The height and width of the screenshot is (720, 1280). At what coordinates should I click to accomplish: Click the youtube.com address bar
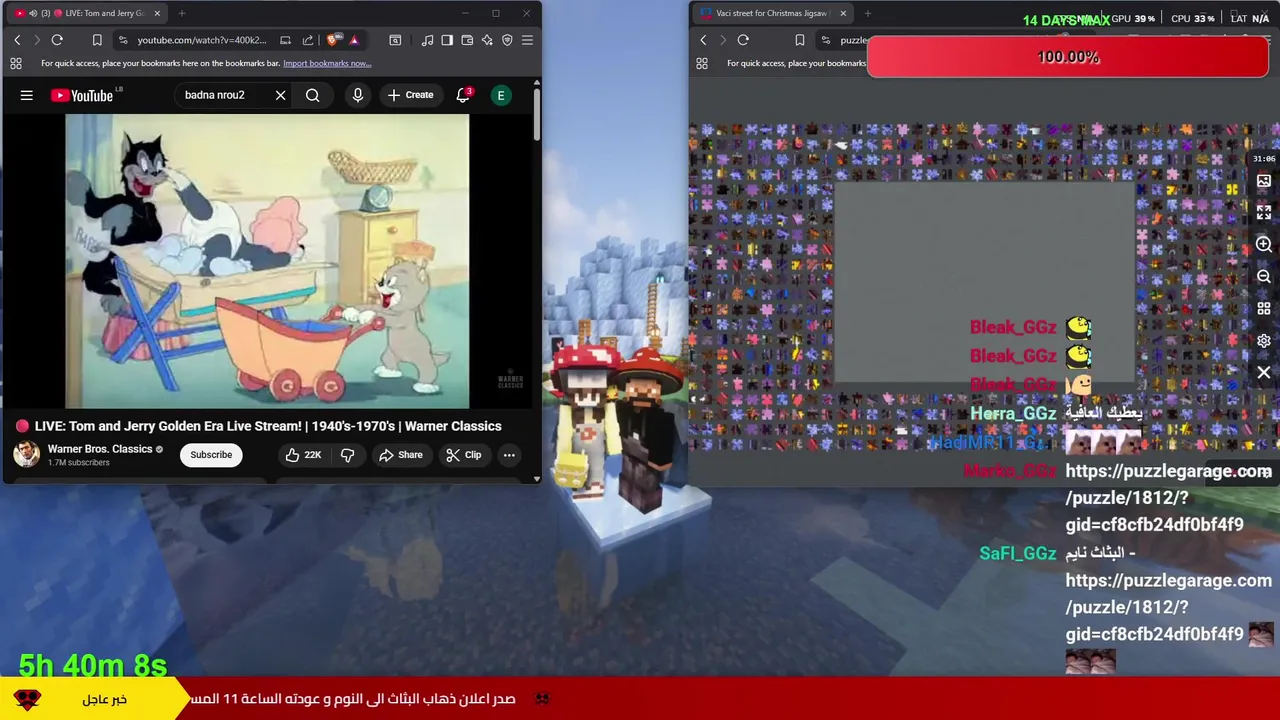[x=200, y=40]
